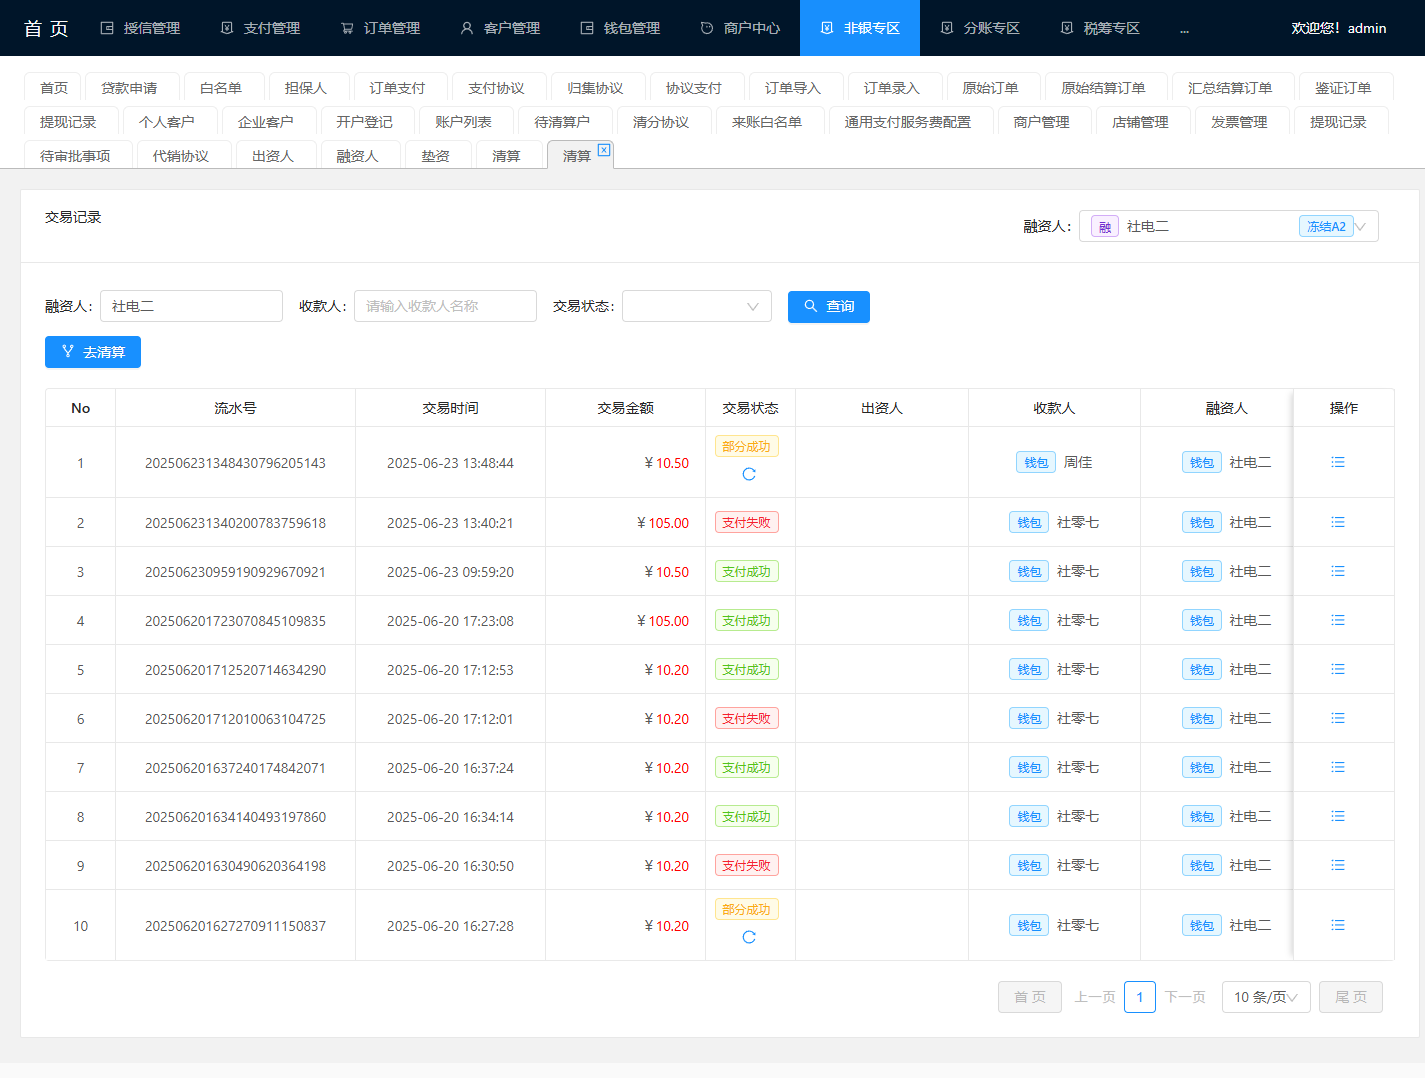Screen dimensions: 1425x1078
Task: Open operations menu for row 2
Action: 1338,522
